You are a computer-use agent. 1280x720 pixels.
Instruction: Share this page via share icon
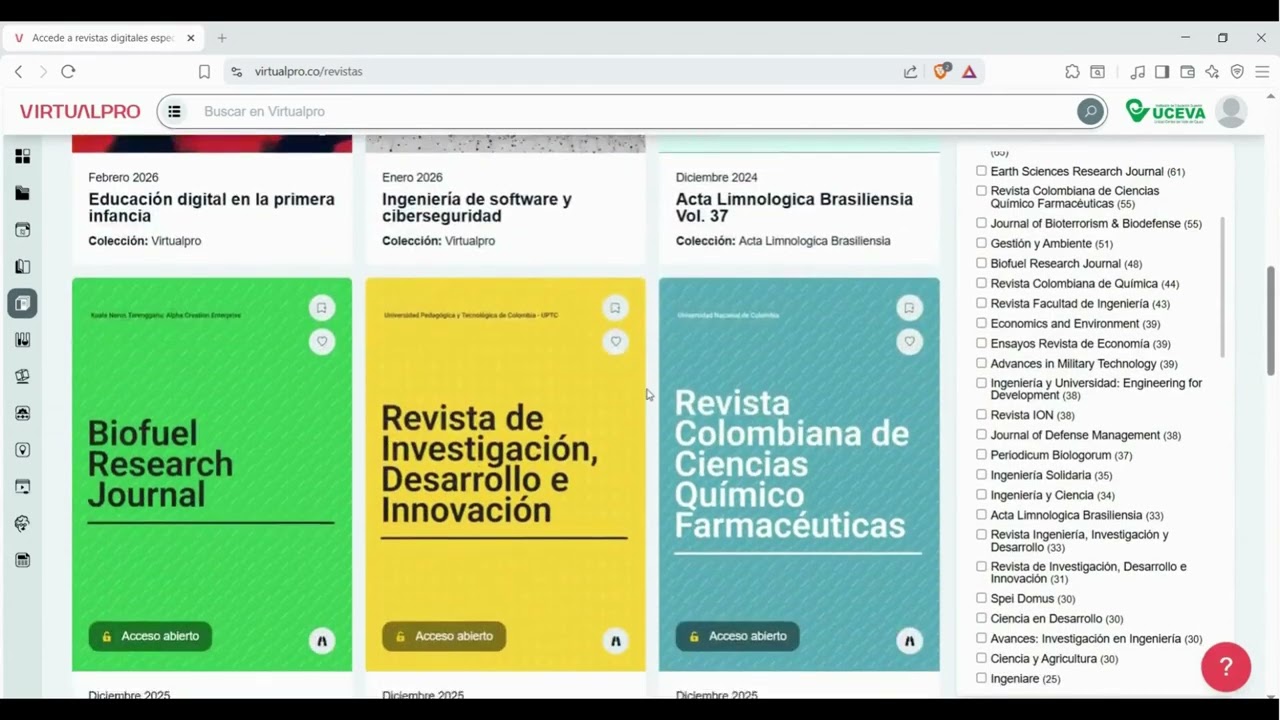[910, 72]
